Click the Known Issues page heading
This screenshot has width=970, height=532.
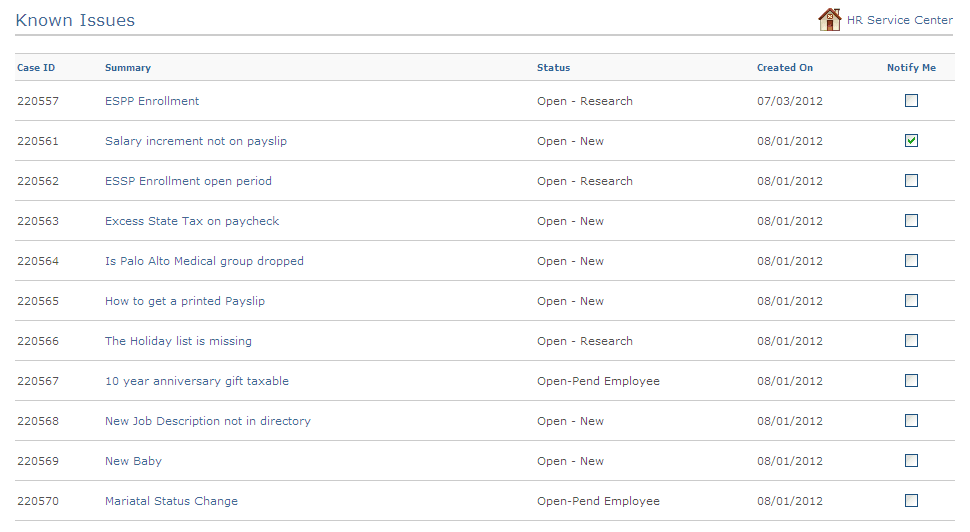pos(75,20)
